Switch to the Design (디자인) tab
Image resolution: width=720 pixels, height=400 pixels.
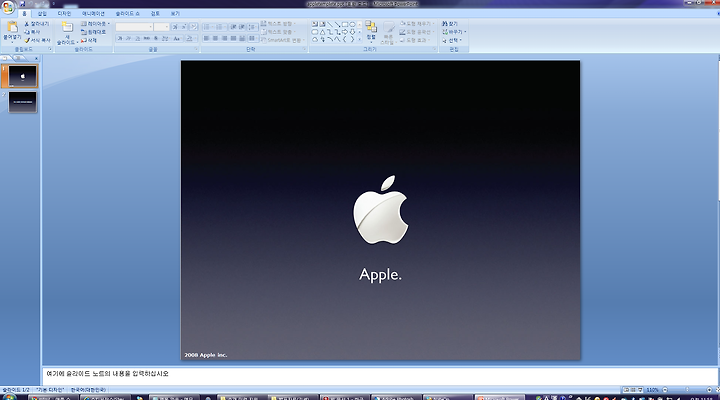(64, 14)
